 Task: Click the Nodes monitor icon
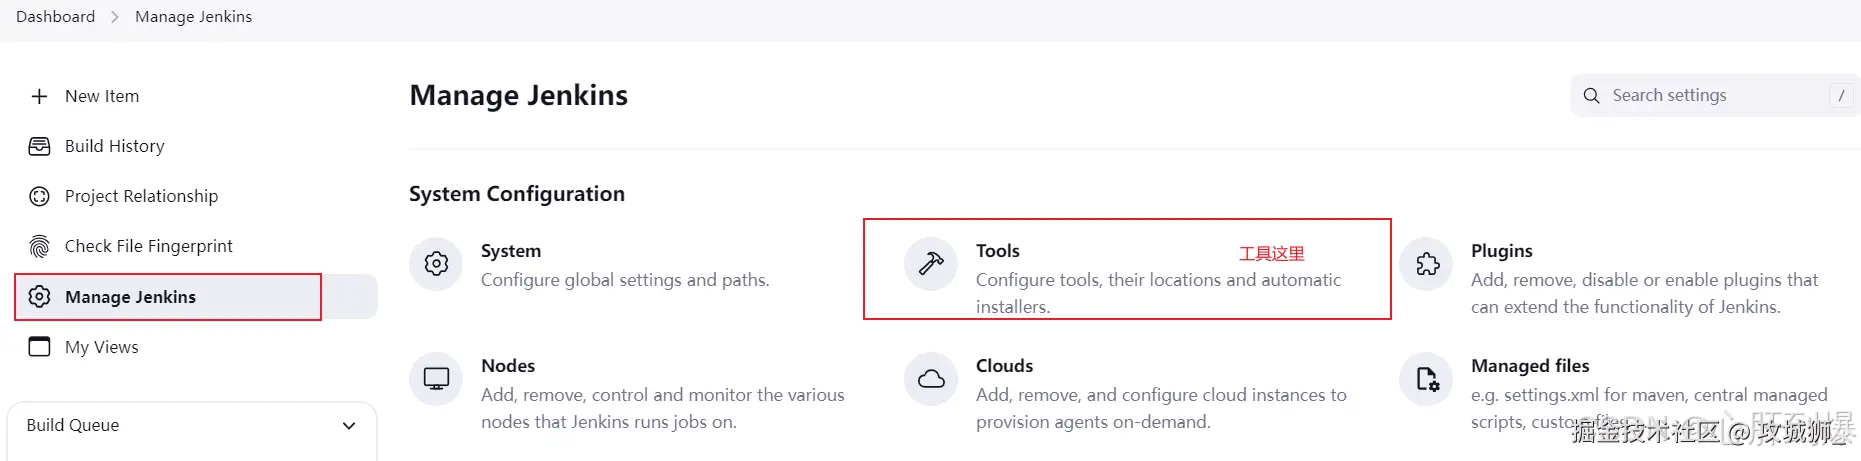click(436, 379)
